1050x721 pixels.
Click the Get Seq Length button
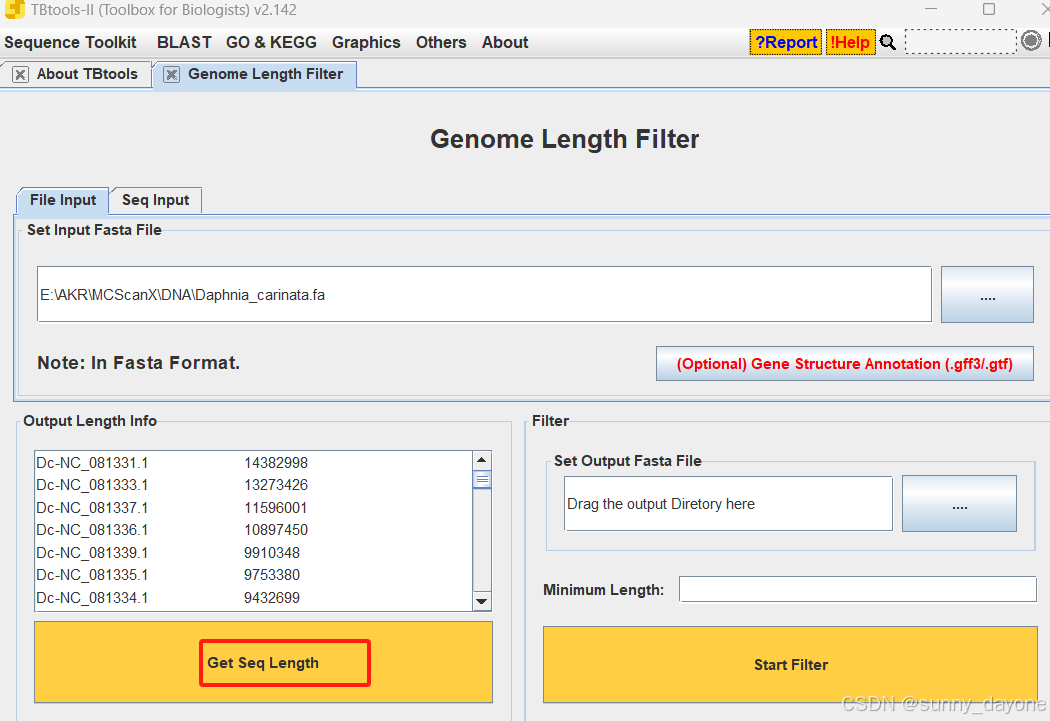click(x=263, y=662)
